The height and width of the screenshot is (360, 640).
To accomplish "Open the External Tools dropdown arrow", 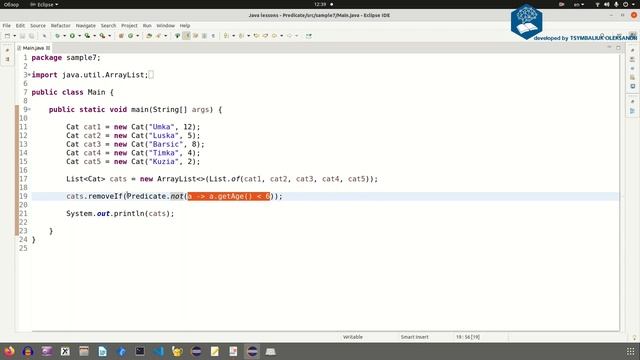I will (x=109, y=36).
